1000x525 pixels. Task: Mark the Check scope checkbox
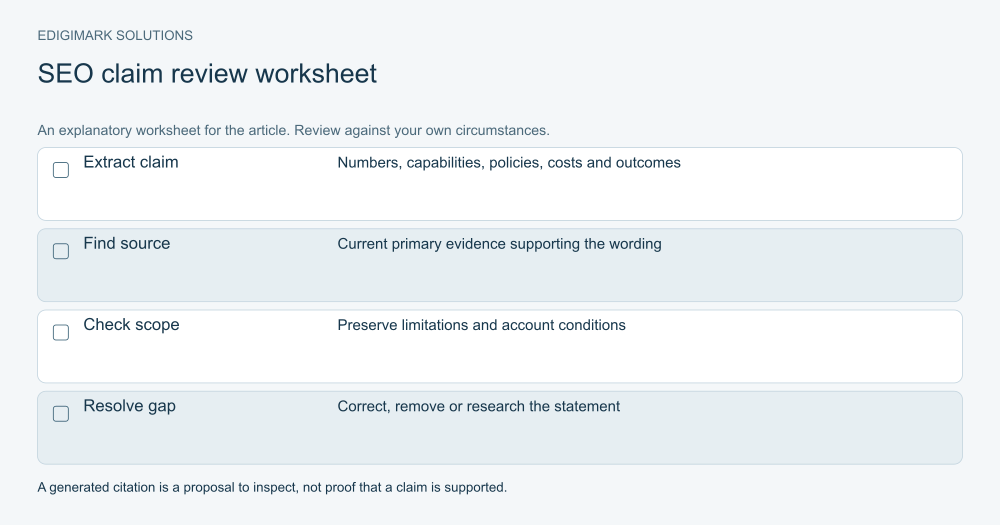(x=61, y=332)
